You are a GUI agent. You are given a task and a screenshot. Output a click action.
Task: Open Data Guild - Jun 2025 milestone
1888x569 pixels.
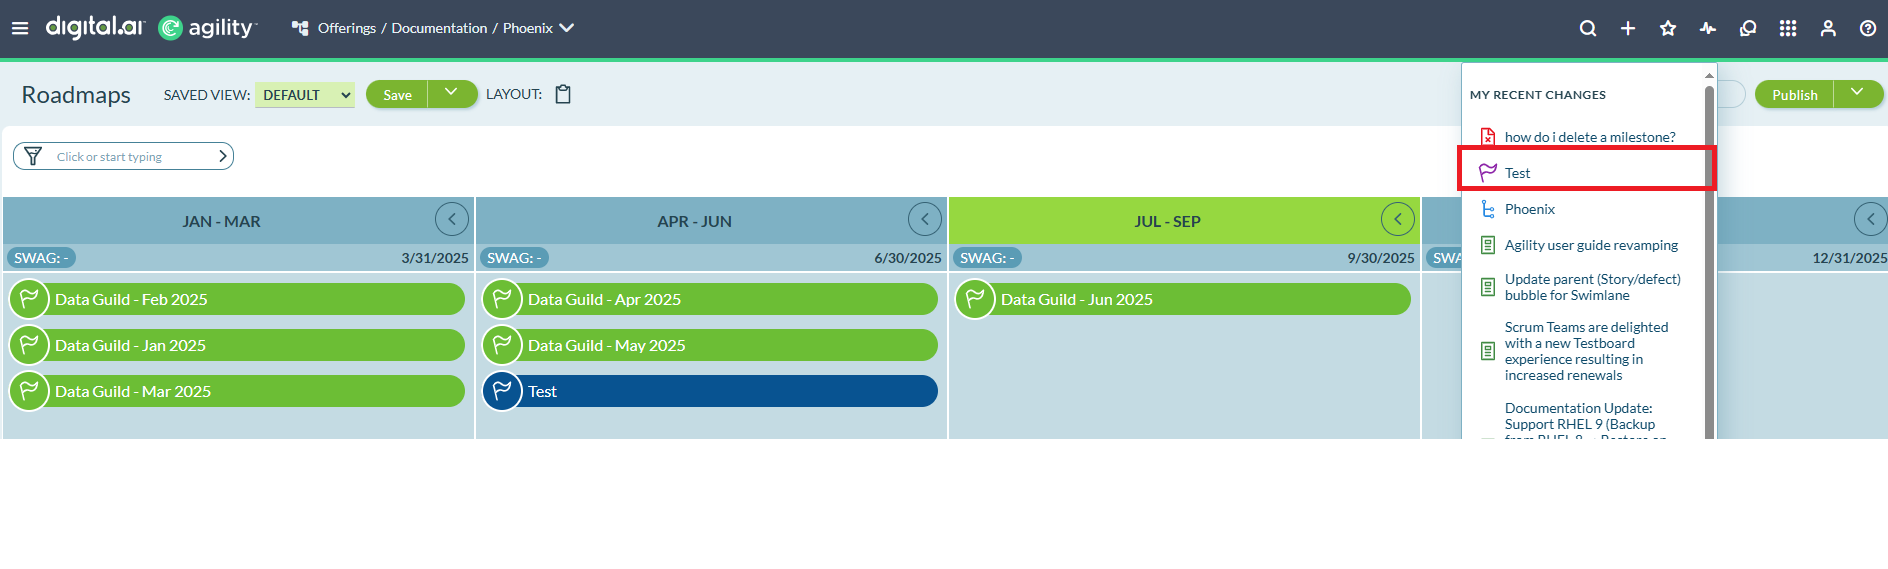pos(1183,299)
